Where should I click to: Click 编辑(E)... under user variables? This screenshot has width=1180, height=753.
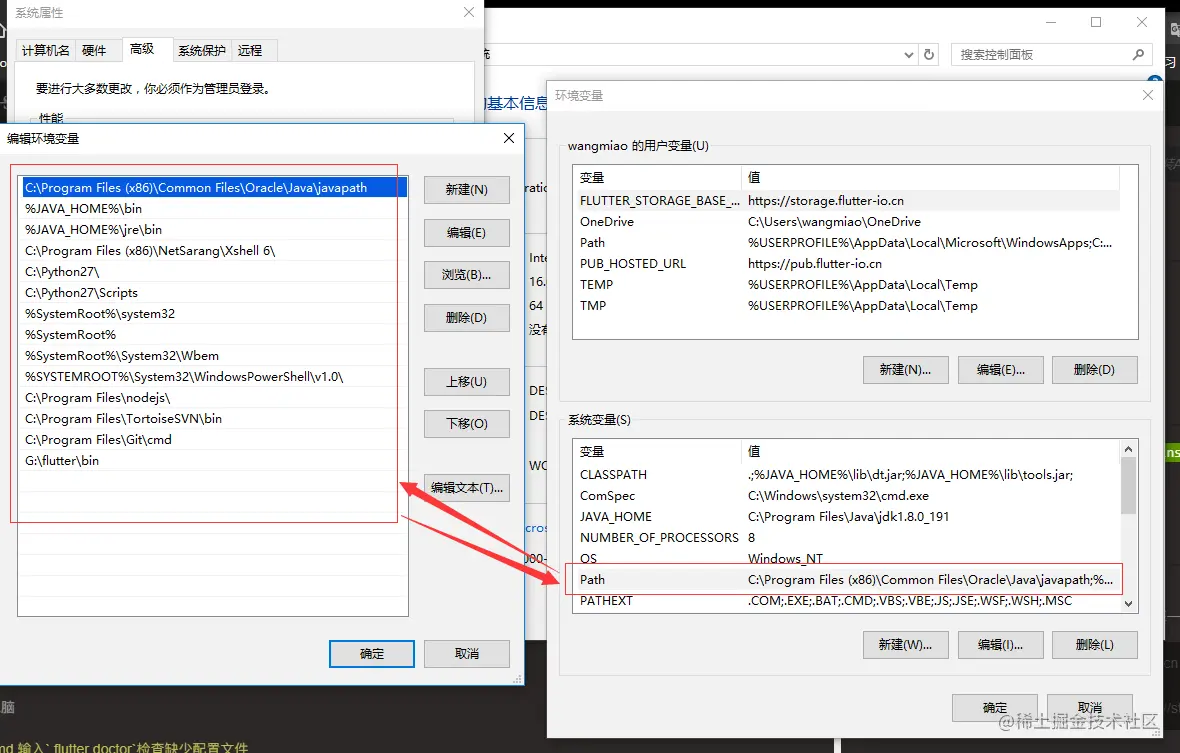coord(1001,369)
